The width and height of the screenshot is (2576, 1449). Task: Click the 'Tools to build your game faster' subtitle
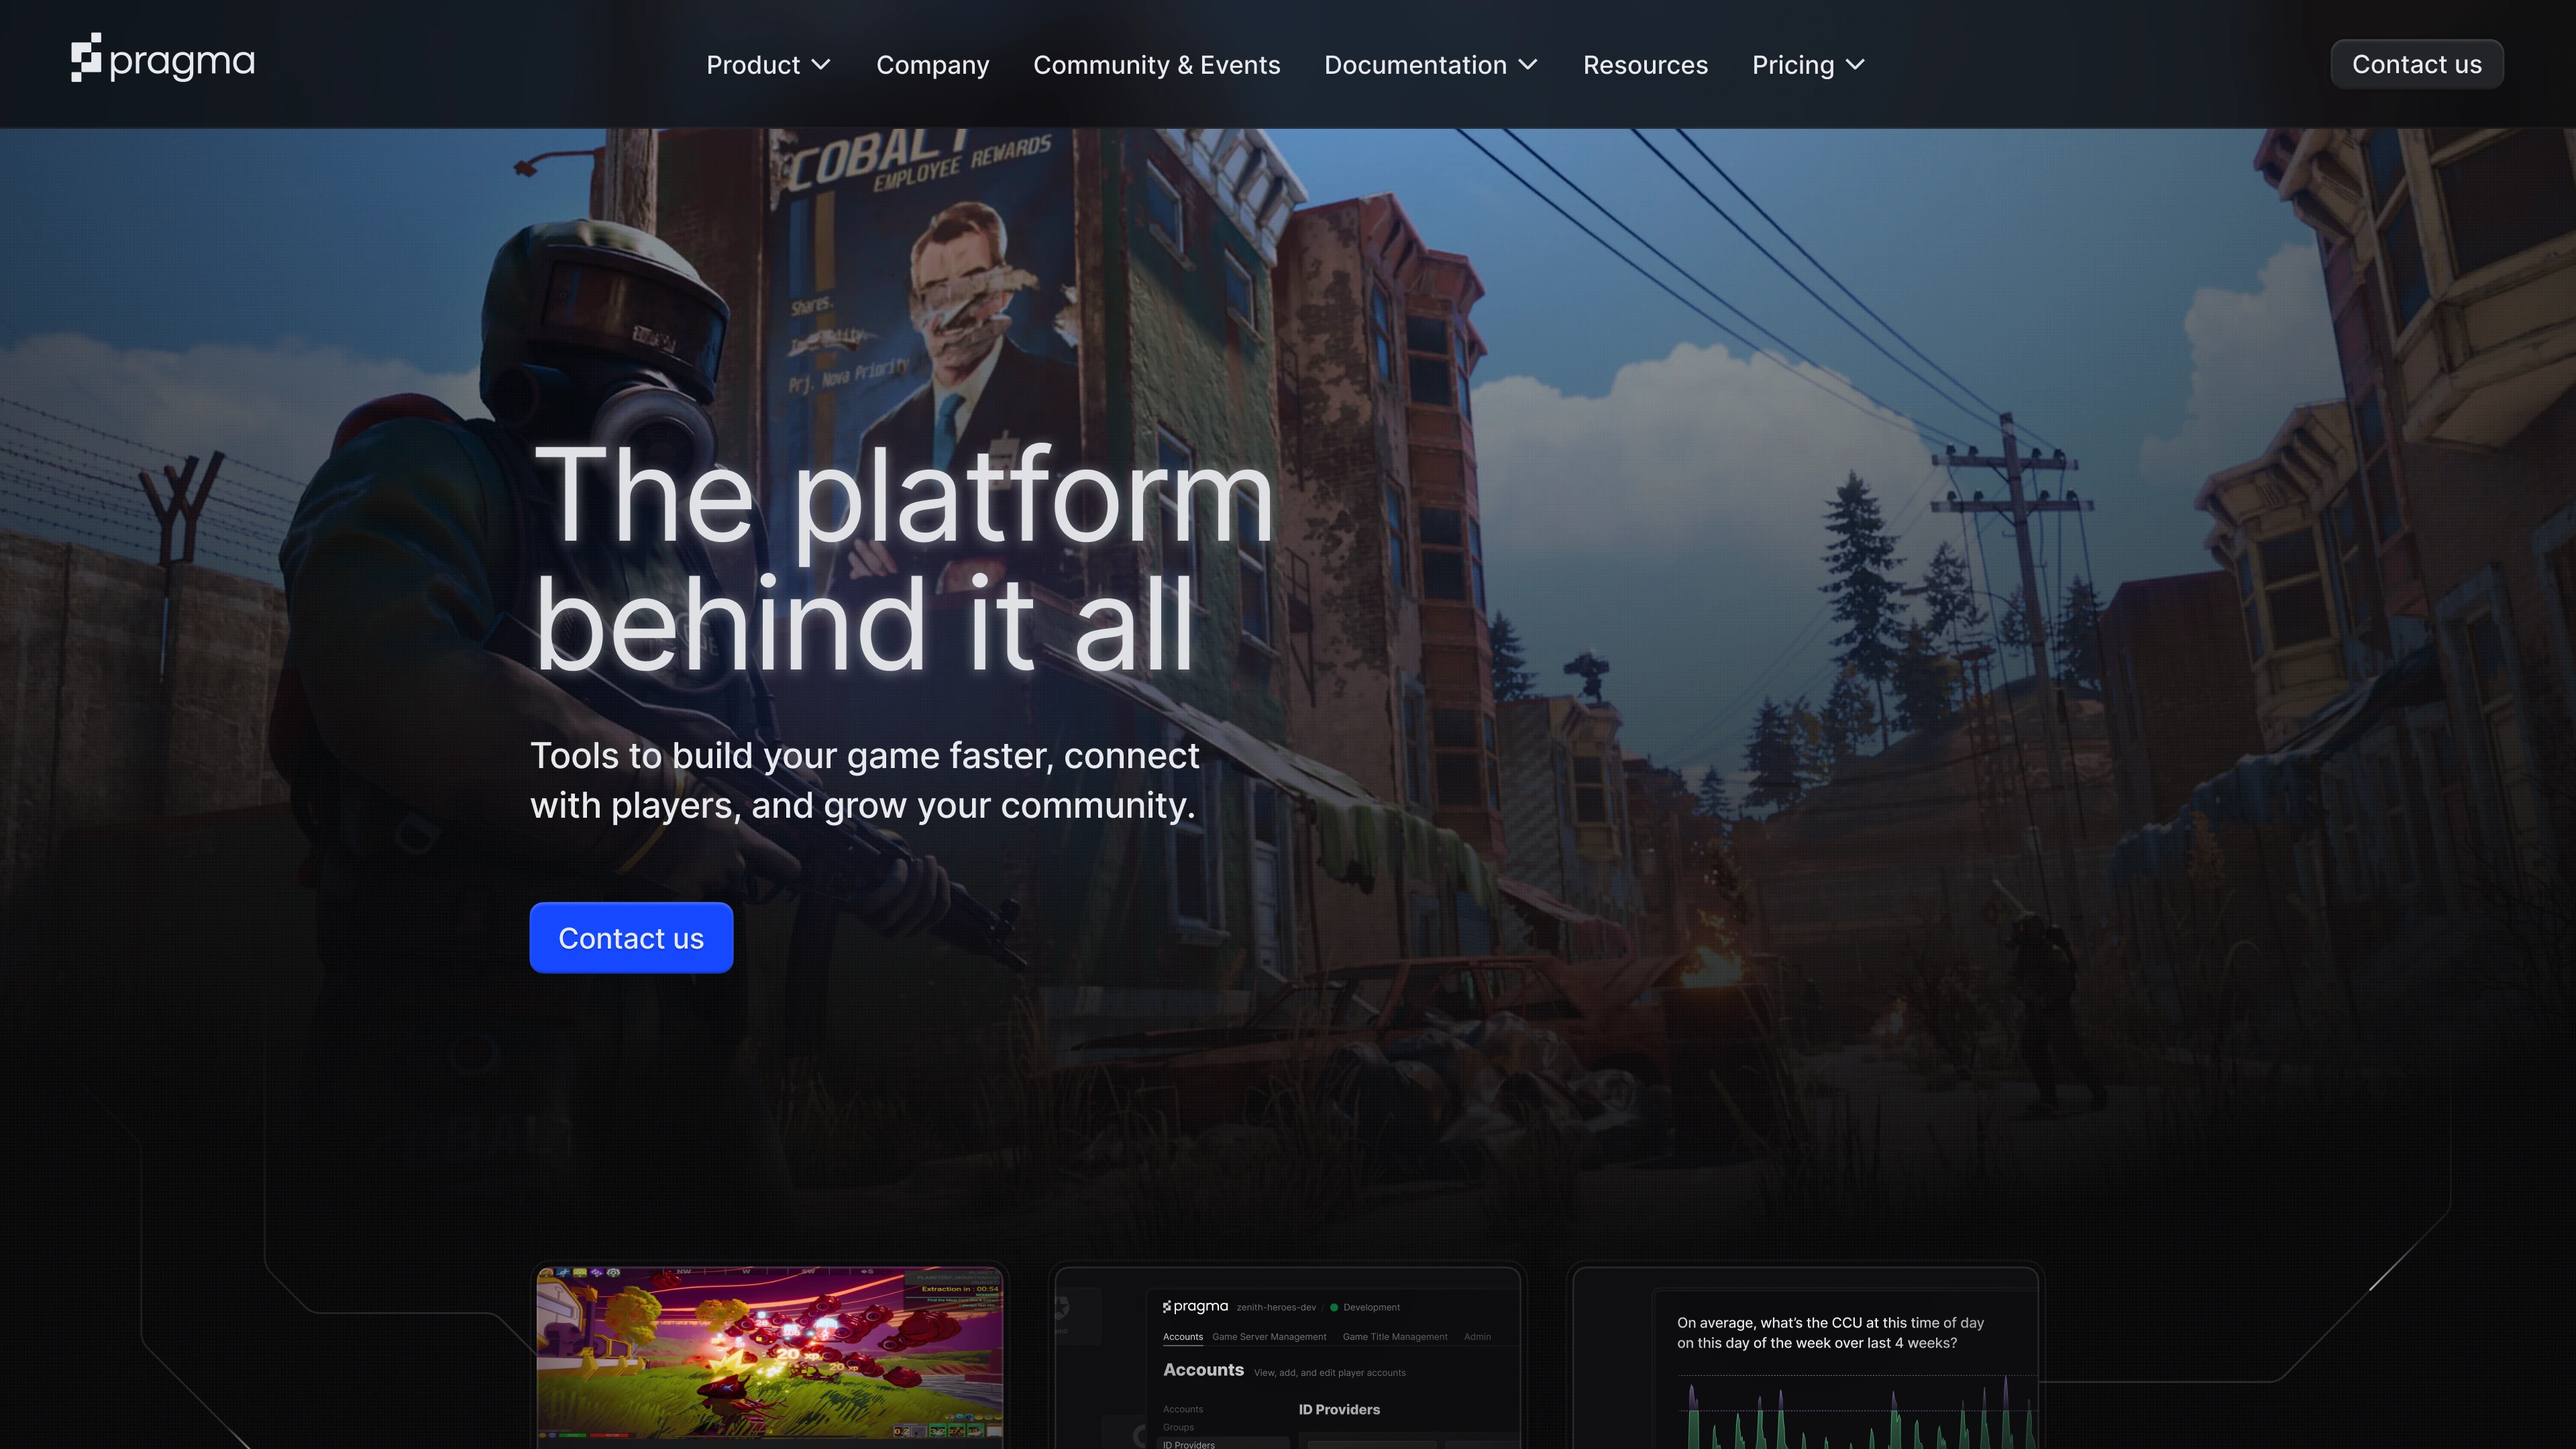tap(864, 780)
